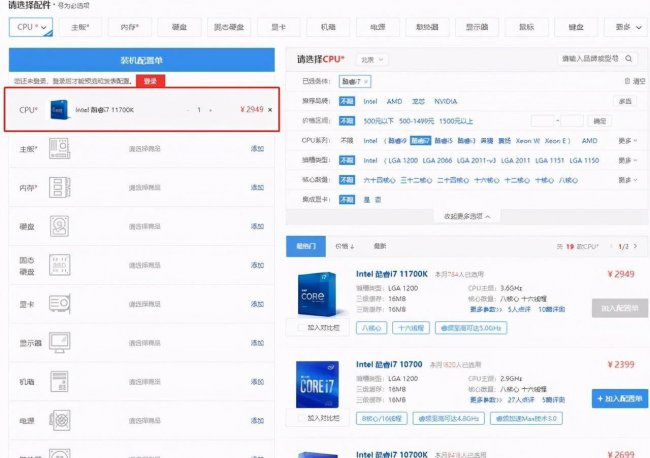This screenshot has height=458, width=650.
Task: Click the hard disk icon in the 硬盘 row
Action: [59, 226]
